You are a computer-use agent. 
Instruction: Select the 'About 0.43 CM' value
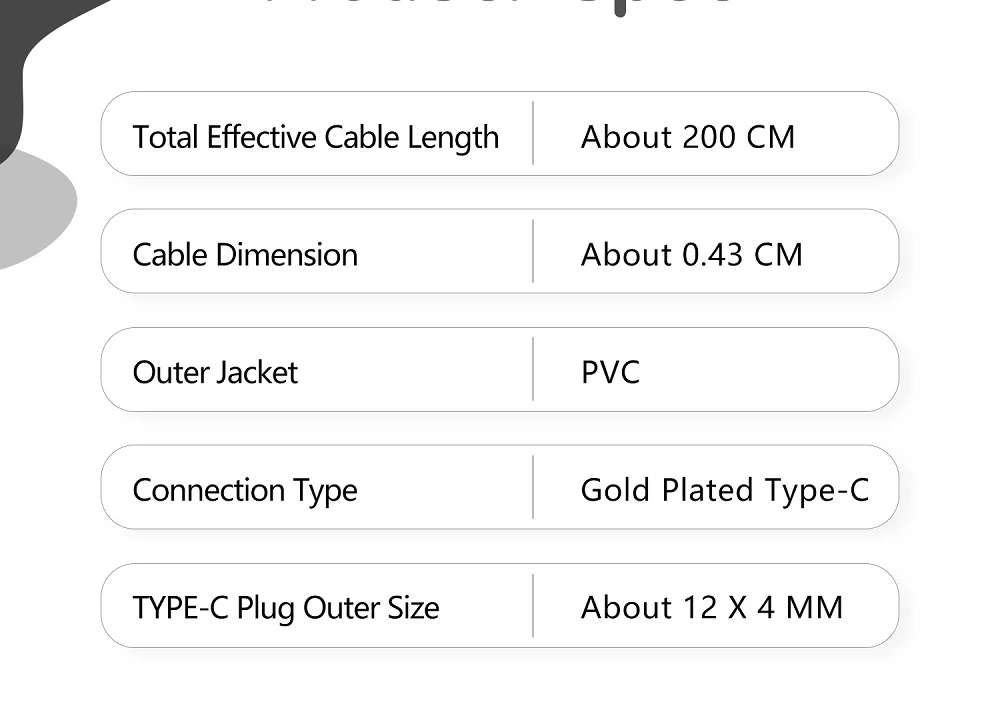click(x=691, y=255)
